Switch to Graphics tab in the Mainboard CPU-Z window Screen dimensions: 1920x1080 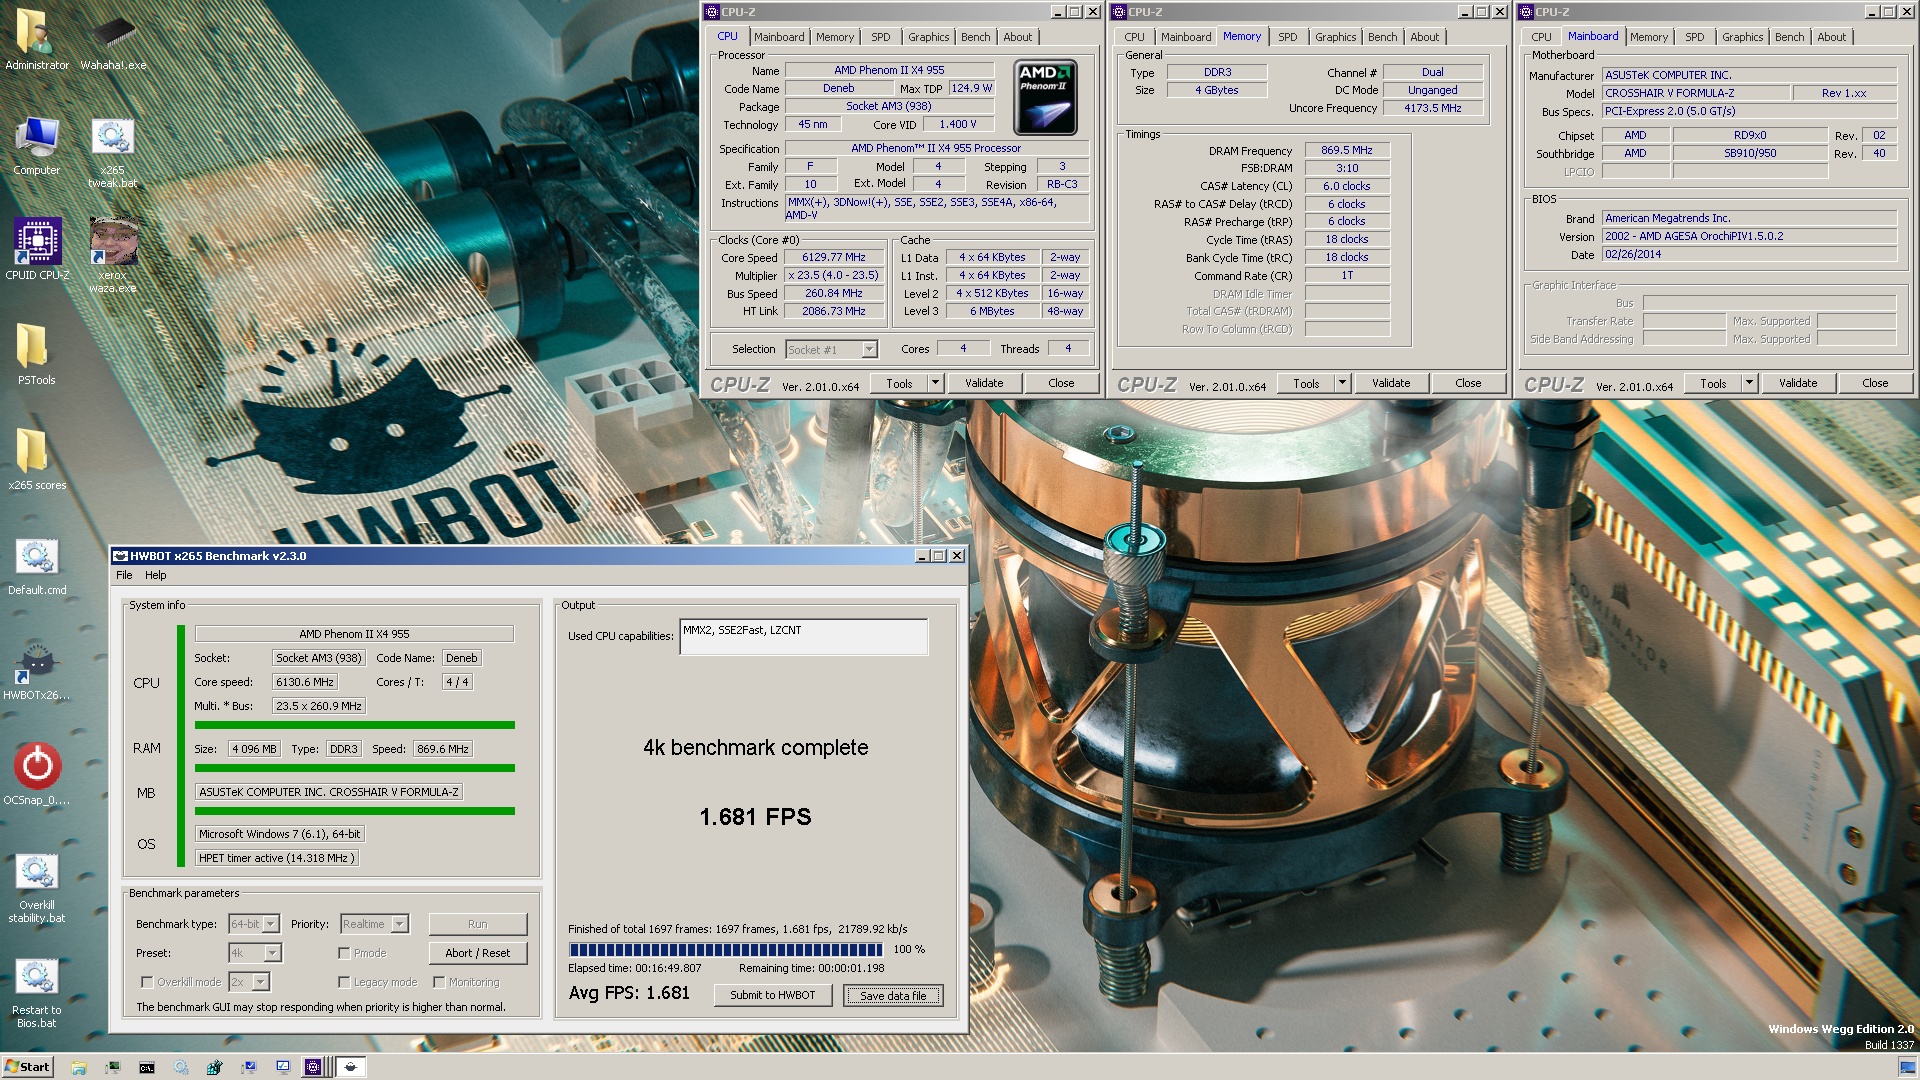1743,37
